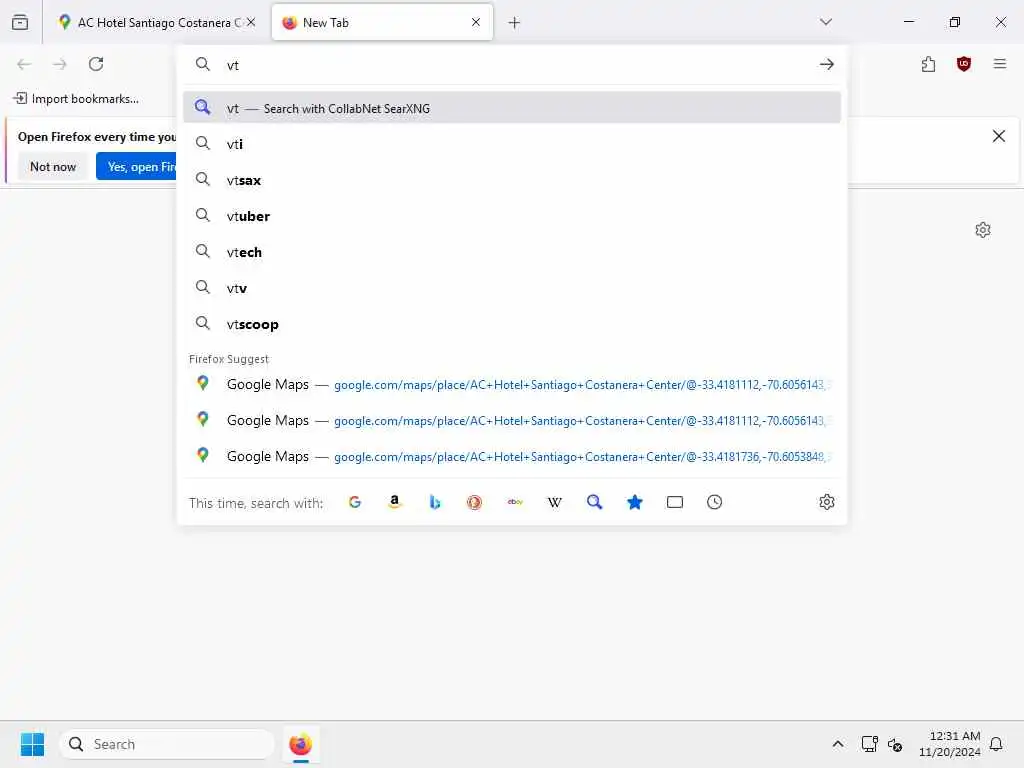Open Firefox View recent browsing icon
The width and height of the screenshot is (1024, 768).
(20, 22)
